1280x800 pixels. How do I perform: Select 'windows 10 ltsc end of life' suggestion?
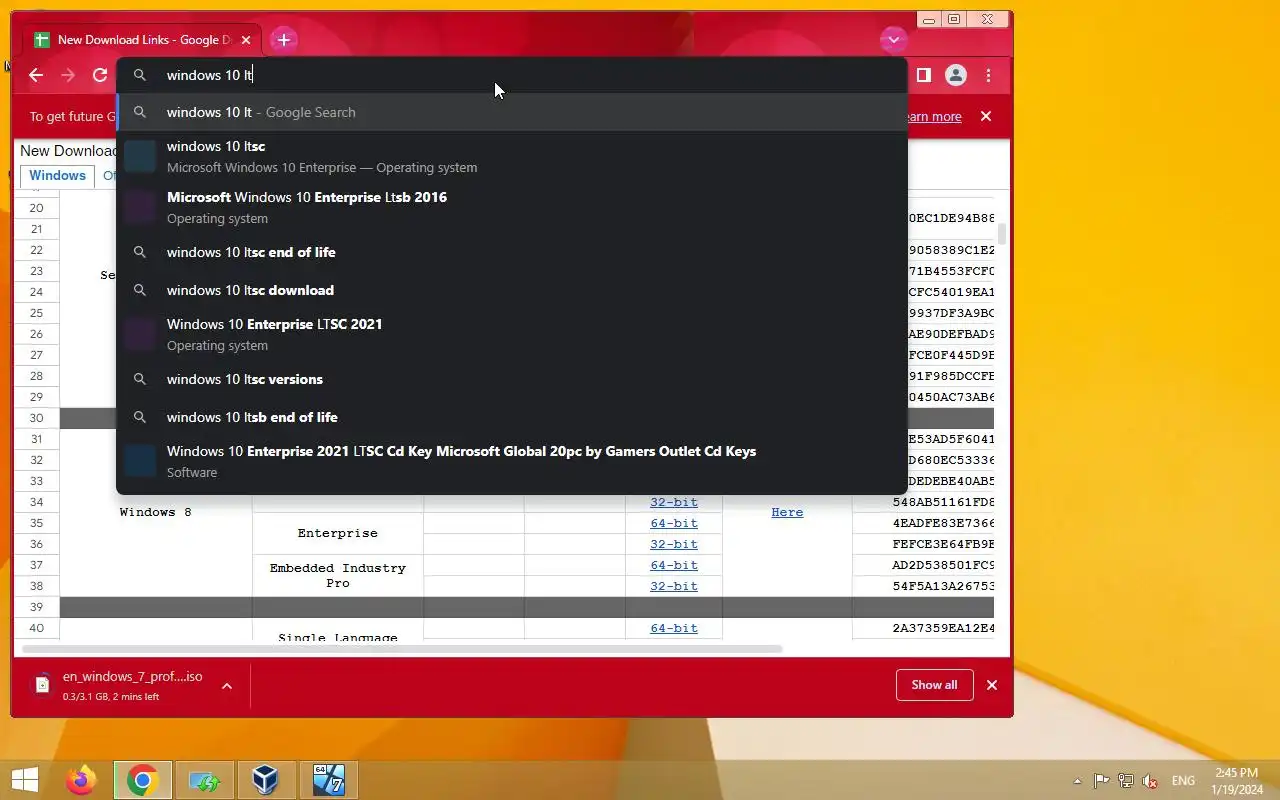point(512,252)
